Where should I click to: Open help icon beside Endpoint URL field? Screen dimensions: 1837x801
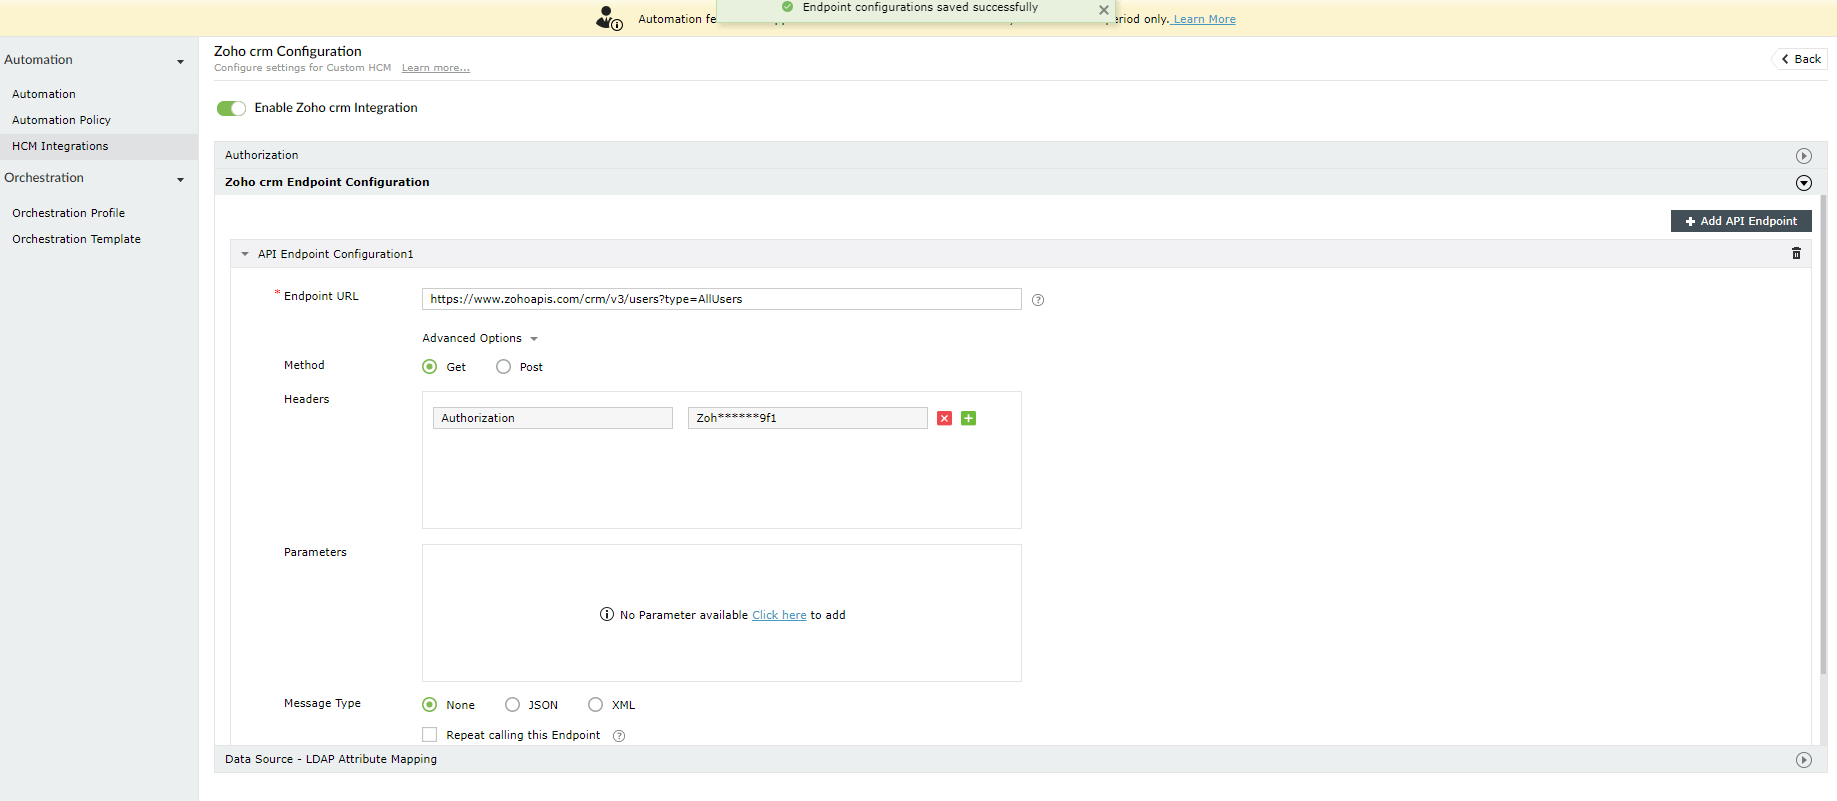click(x=1038, y=300)
